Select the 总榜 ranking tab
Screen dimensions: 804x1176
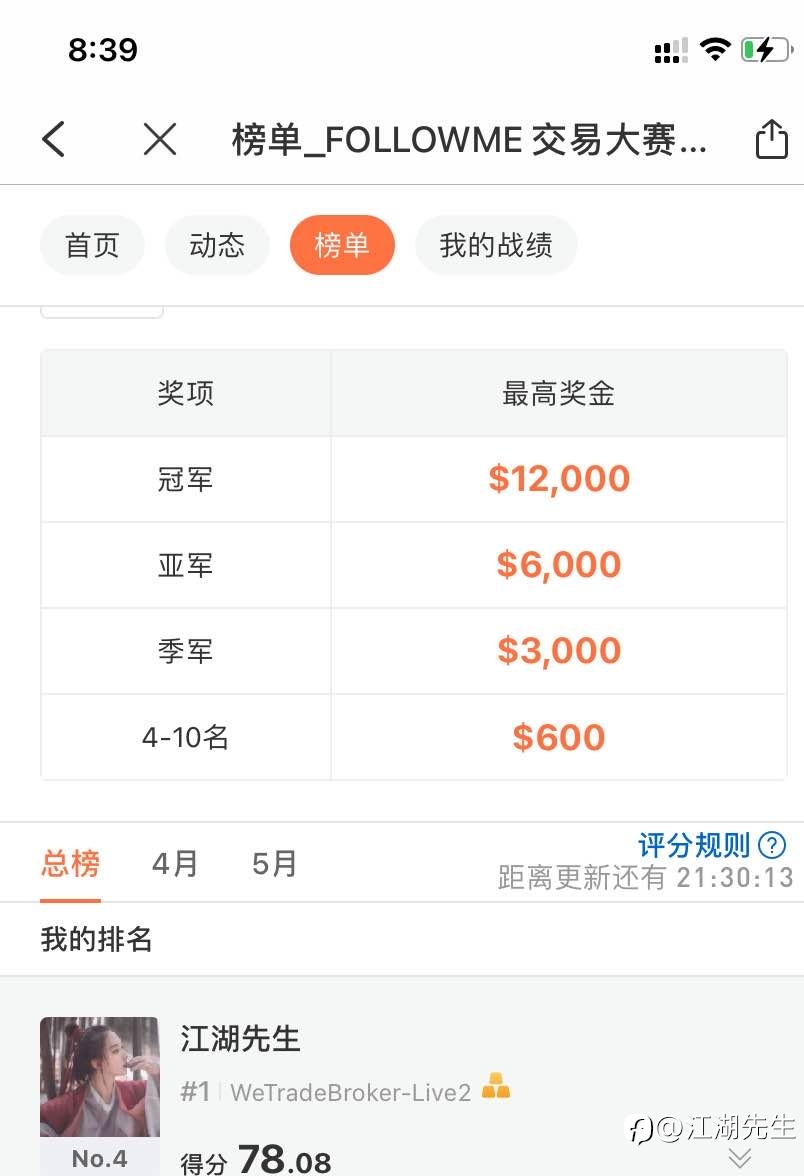click(70, 864)
